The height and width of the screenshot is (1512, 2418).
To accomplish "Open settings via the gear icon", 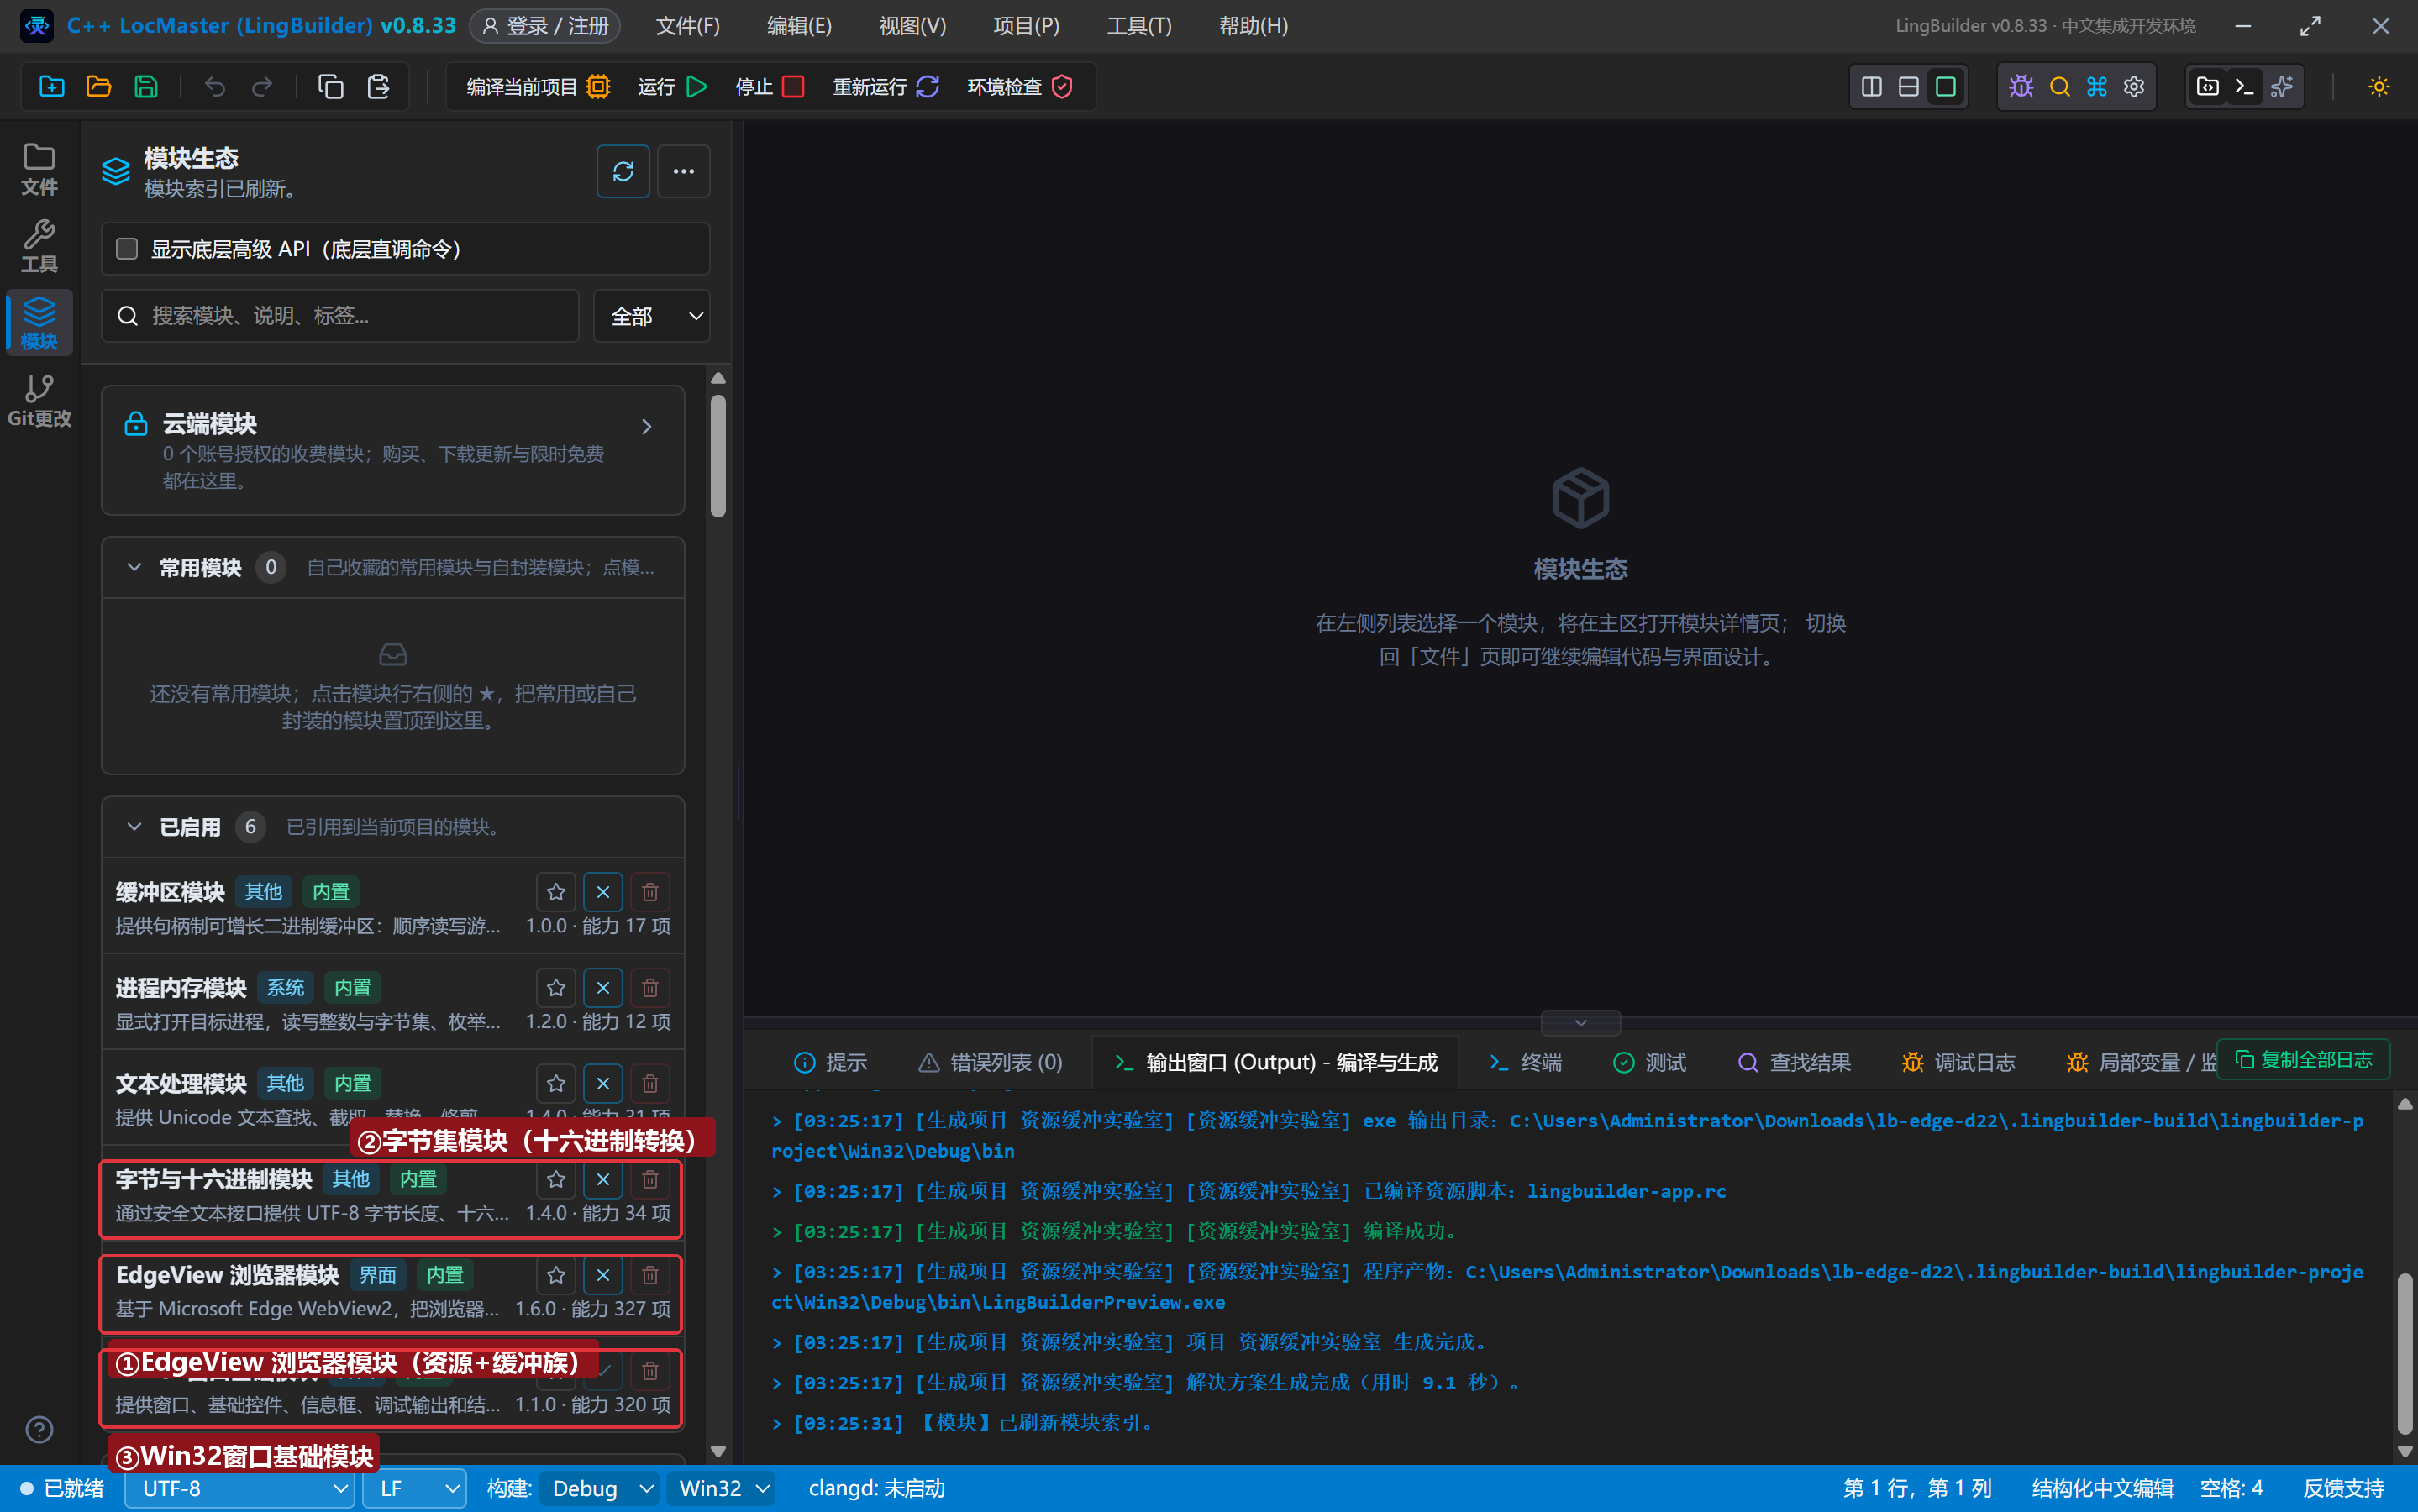I will (2134, 87).
